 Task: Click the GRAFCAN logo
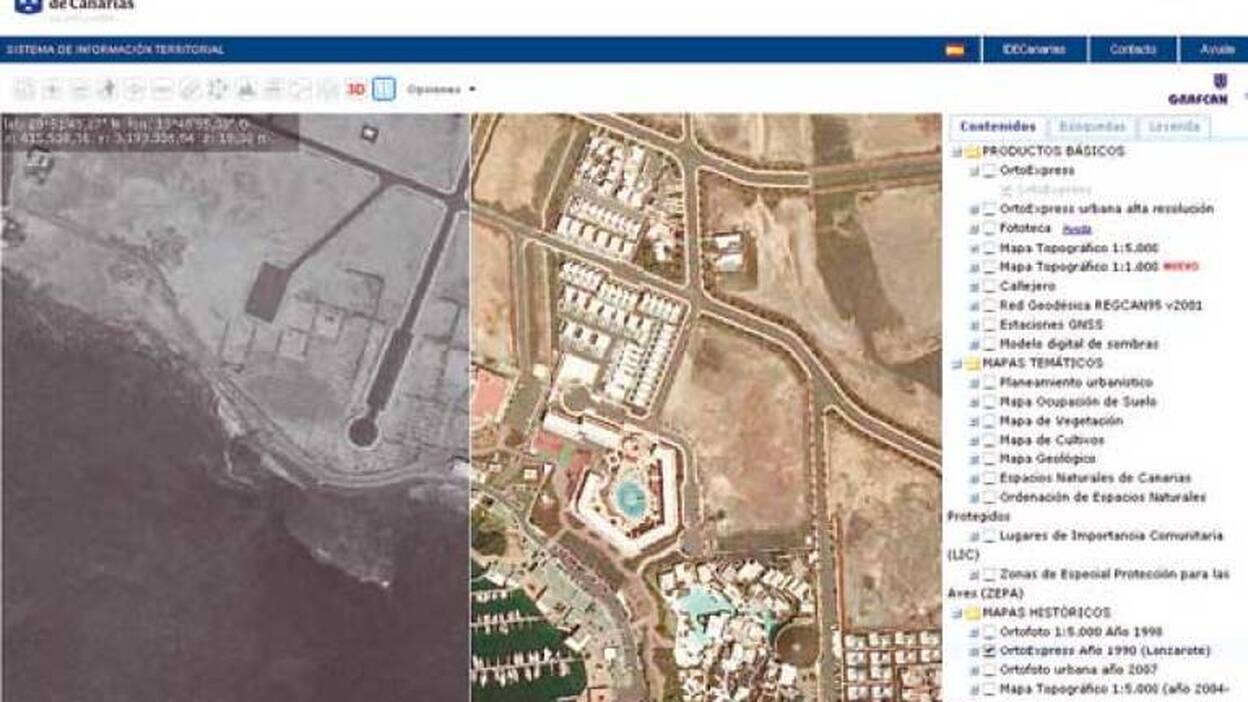(1197, 90)
